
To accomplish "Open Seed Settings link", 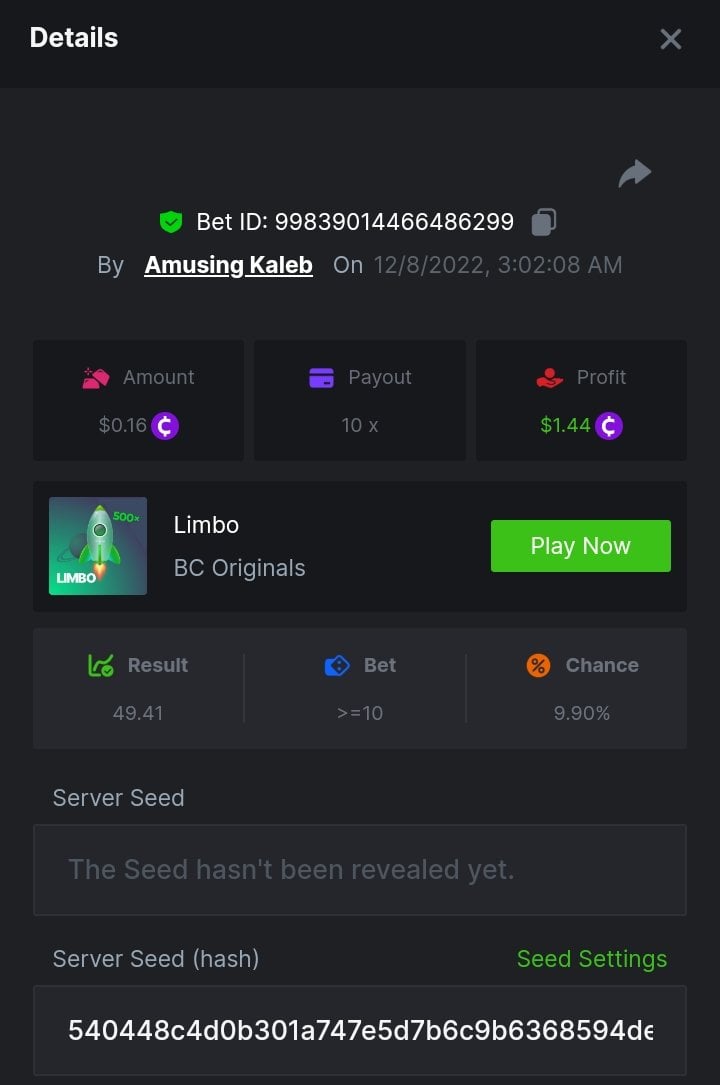I will pos(591,959).
